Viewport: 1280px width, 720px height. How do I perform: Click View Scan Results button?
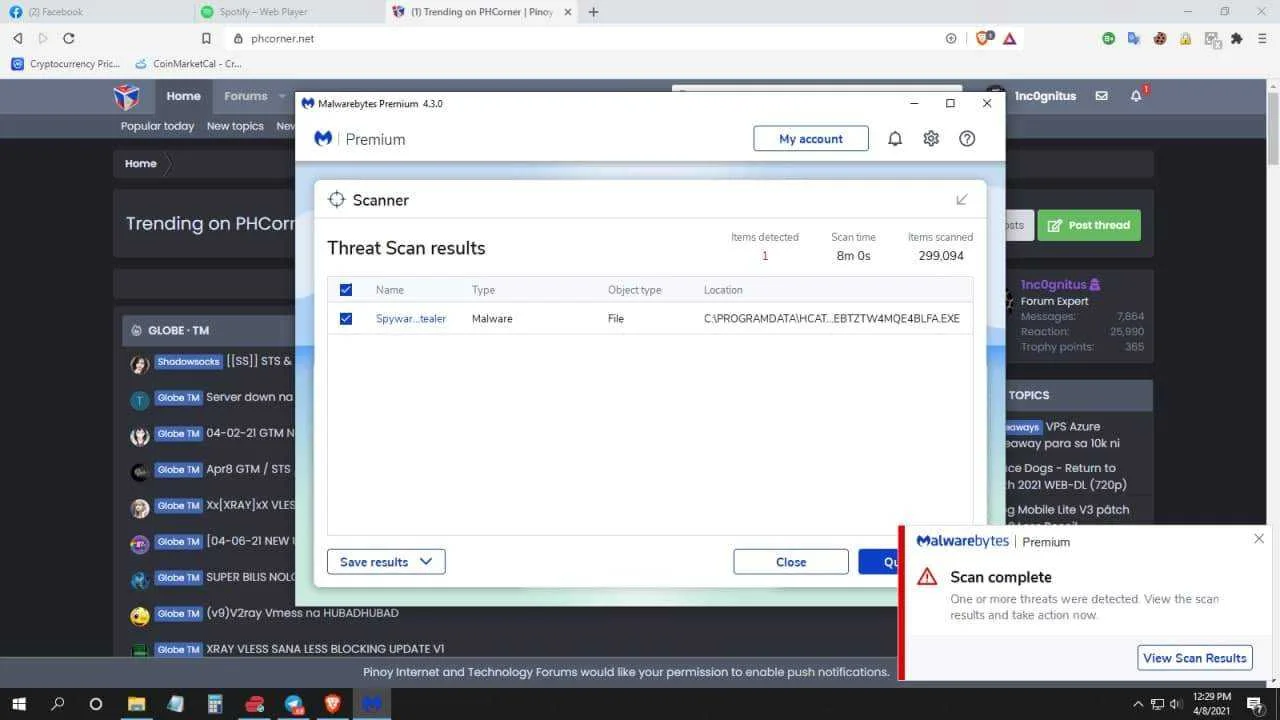point(1195,658)
